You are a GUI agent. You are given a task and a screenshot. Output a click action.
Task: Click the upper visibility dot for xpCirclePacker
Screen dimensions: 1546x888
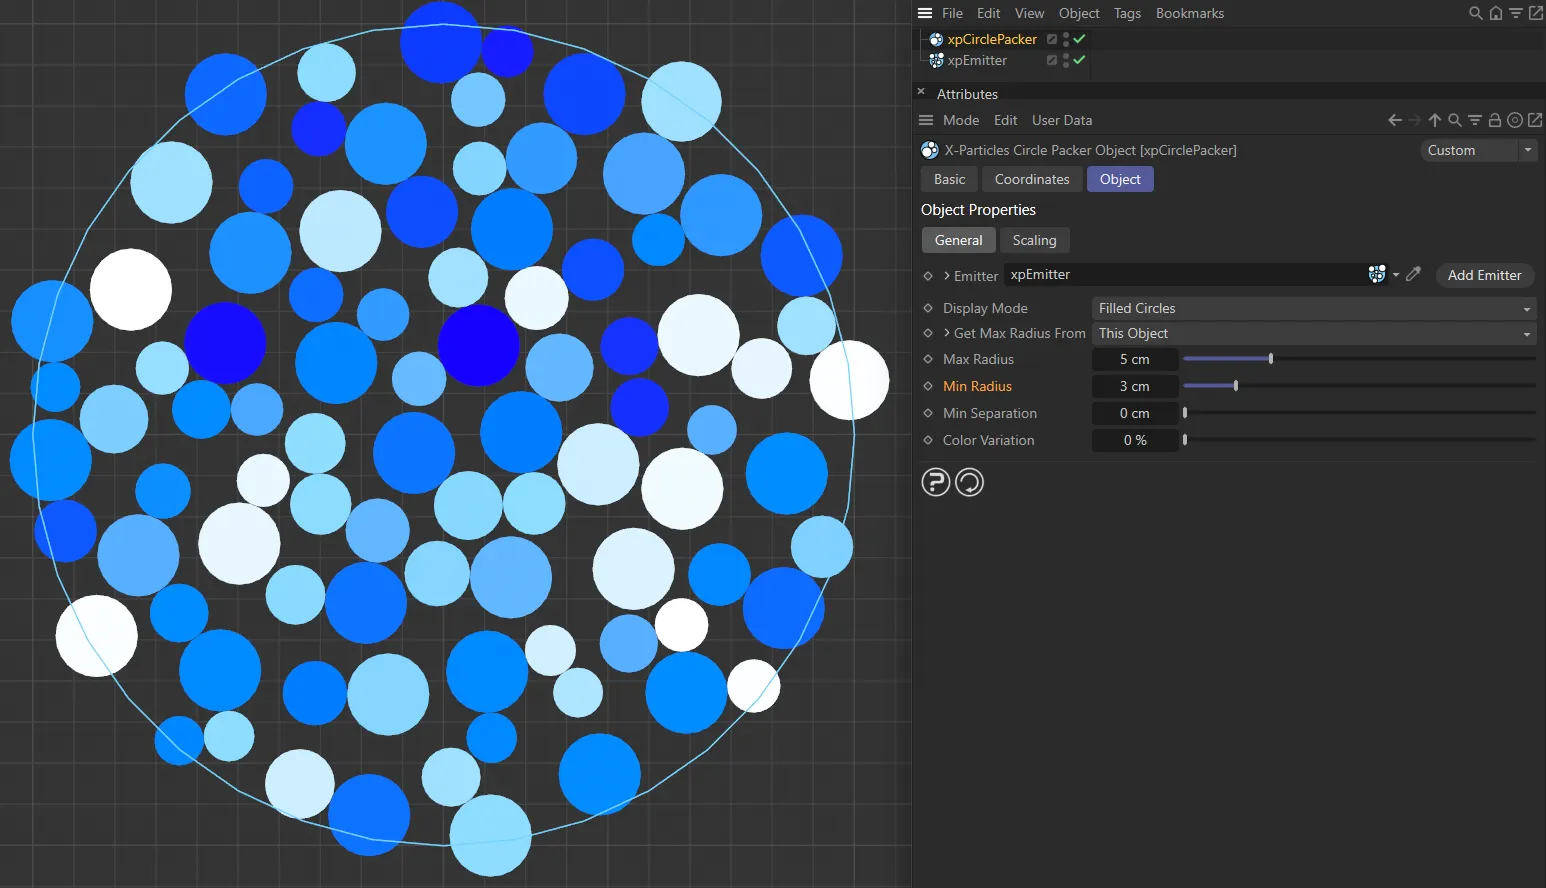coord(1065,36)
